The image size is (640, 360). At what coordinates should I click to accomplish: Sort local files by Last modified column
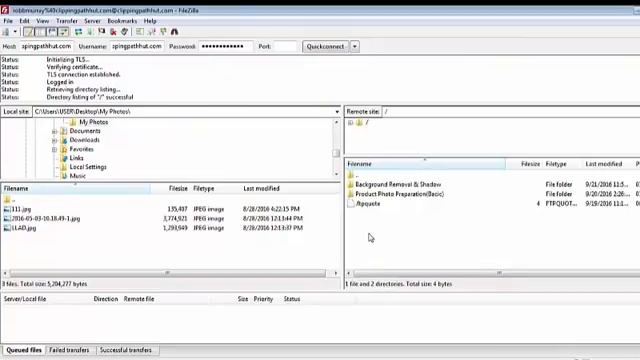[x=261, y=189]
